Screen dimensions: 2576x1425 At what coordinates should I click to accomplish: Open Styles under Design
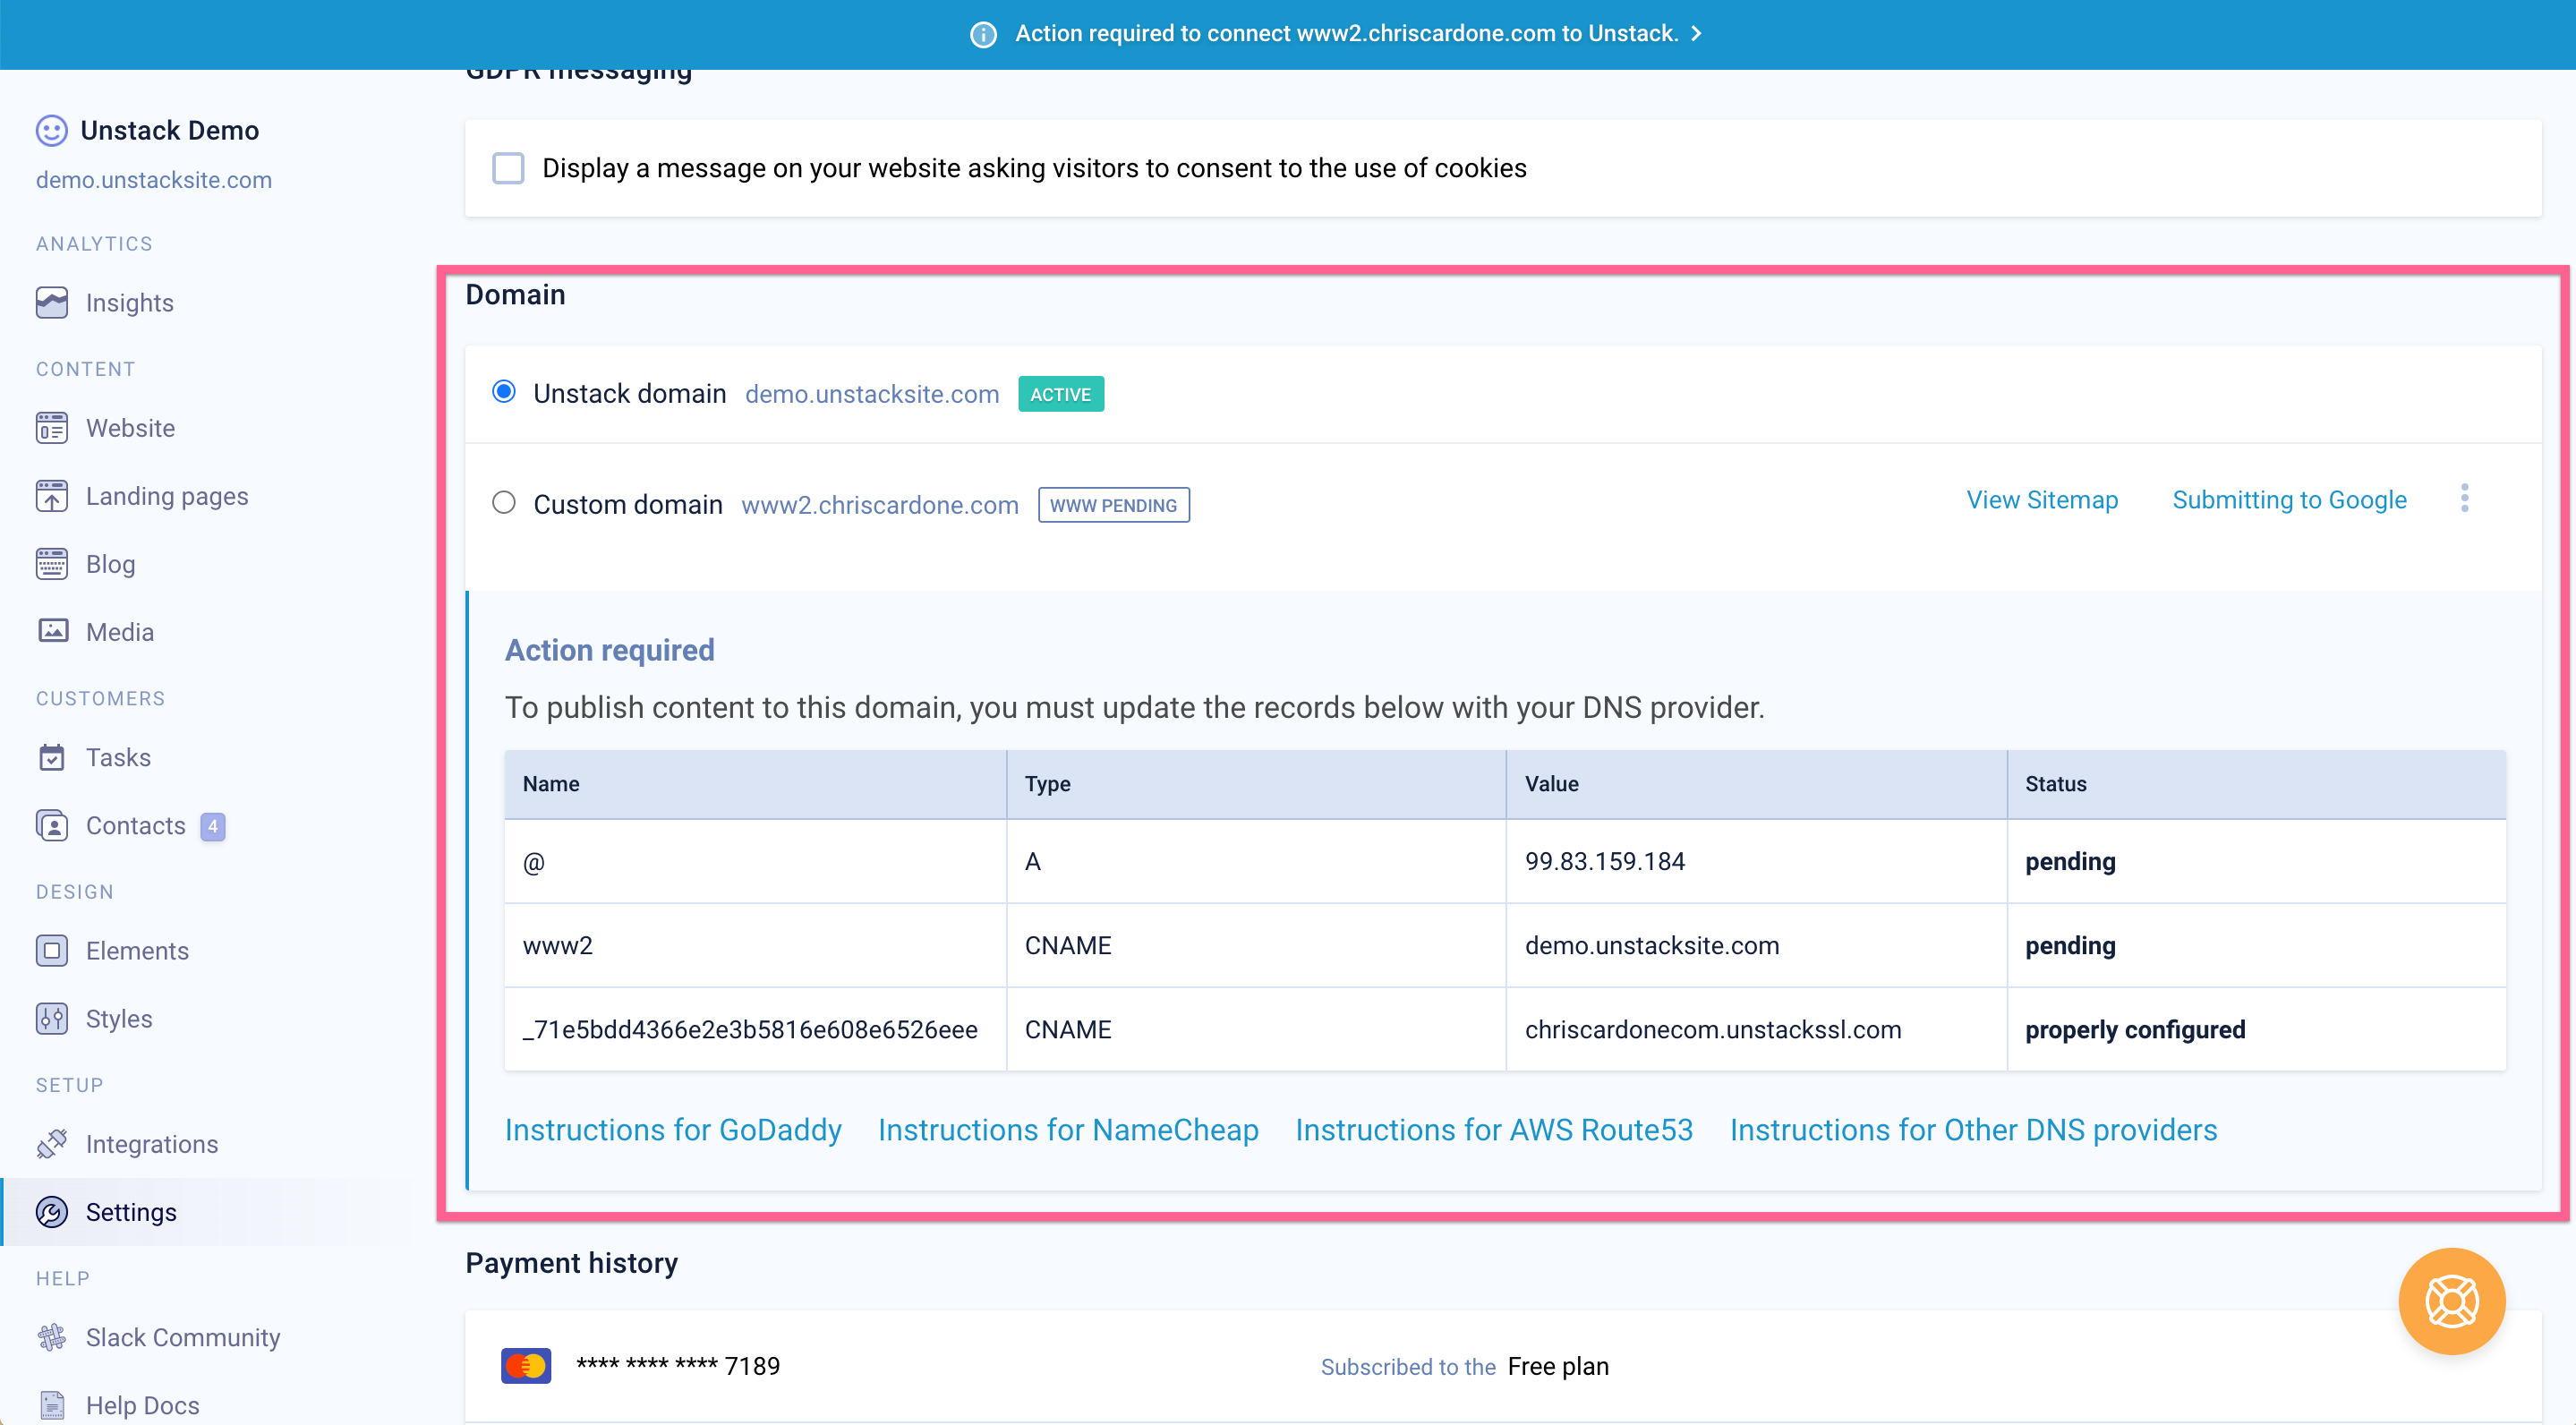click(119, 1019)
